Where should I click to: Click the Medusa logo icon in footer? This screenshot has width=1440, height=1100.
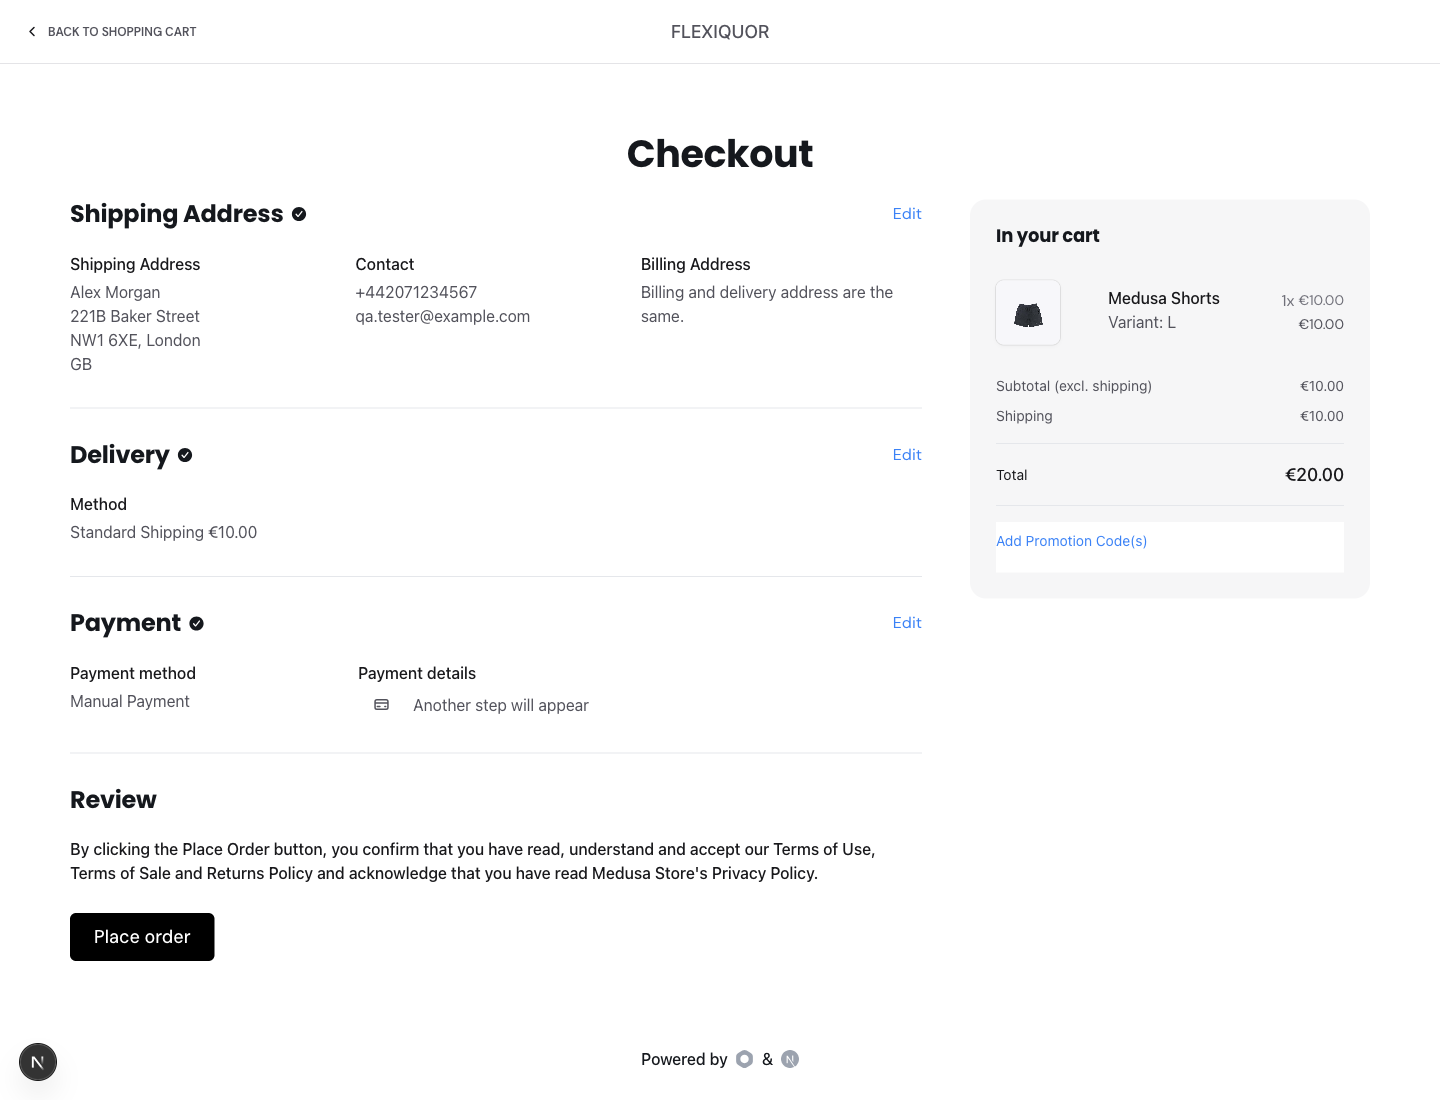coord(744,1059)
